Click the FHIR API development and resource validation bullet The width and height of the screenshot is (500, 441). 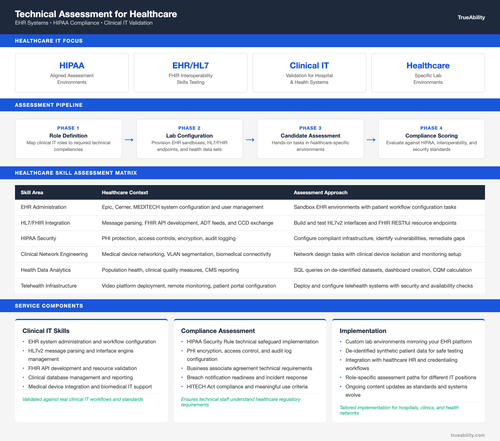tap(82, 368)
